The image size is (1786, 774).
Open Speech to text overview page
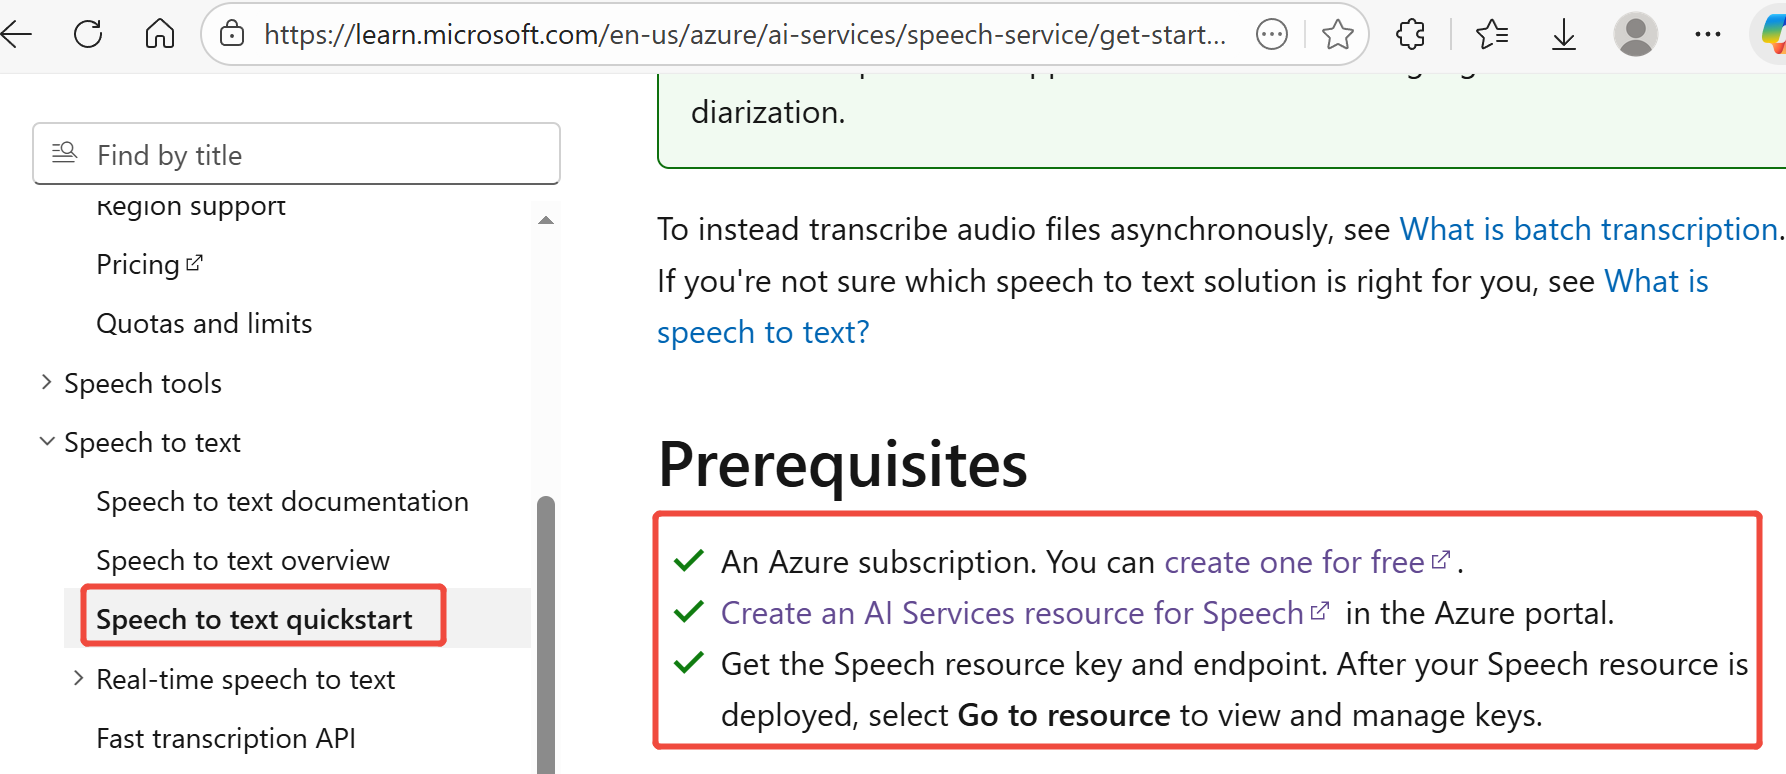point(243,560)
